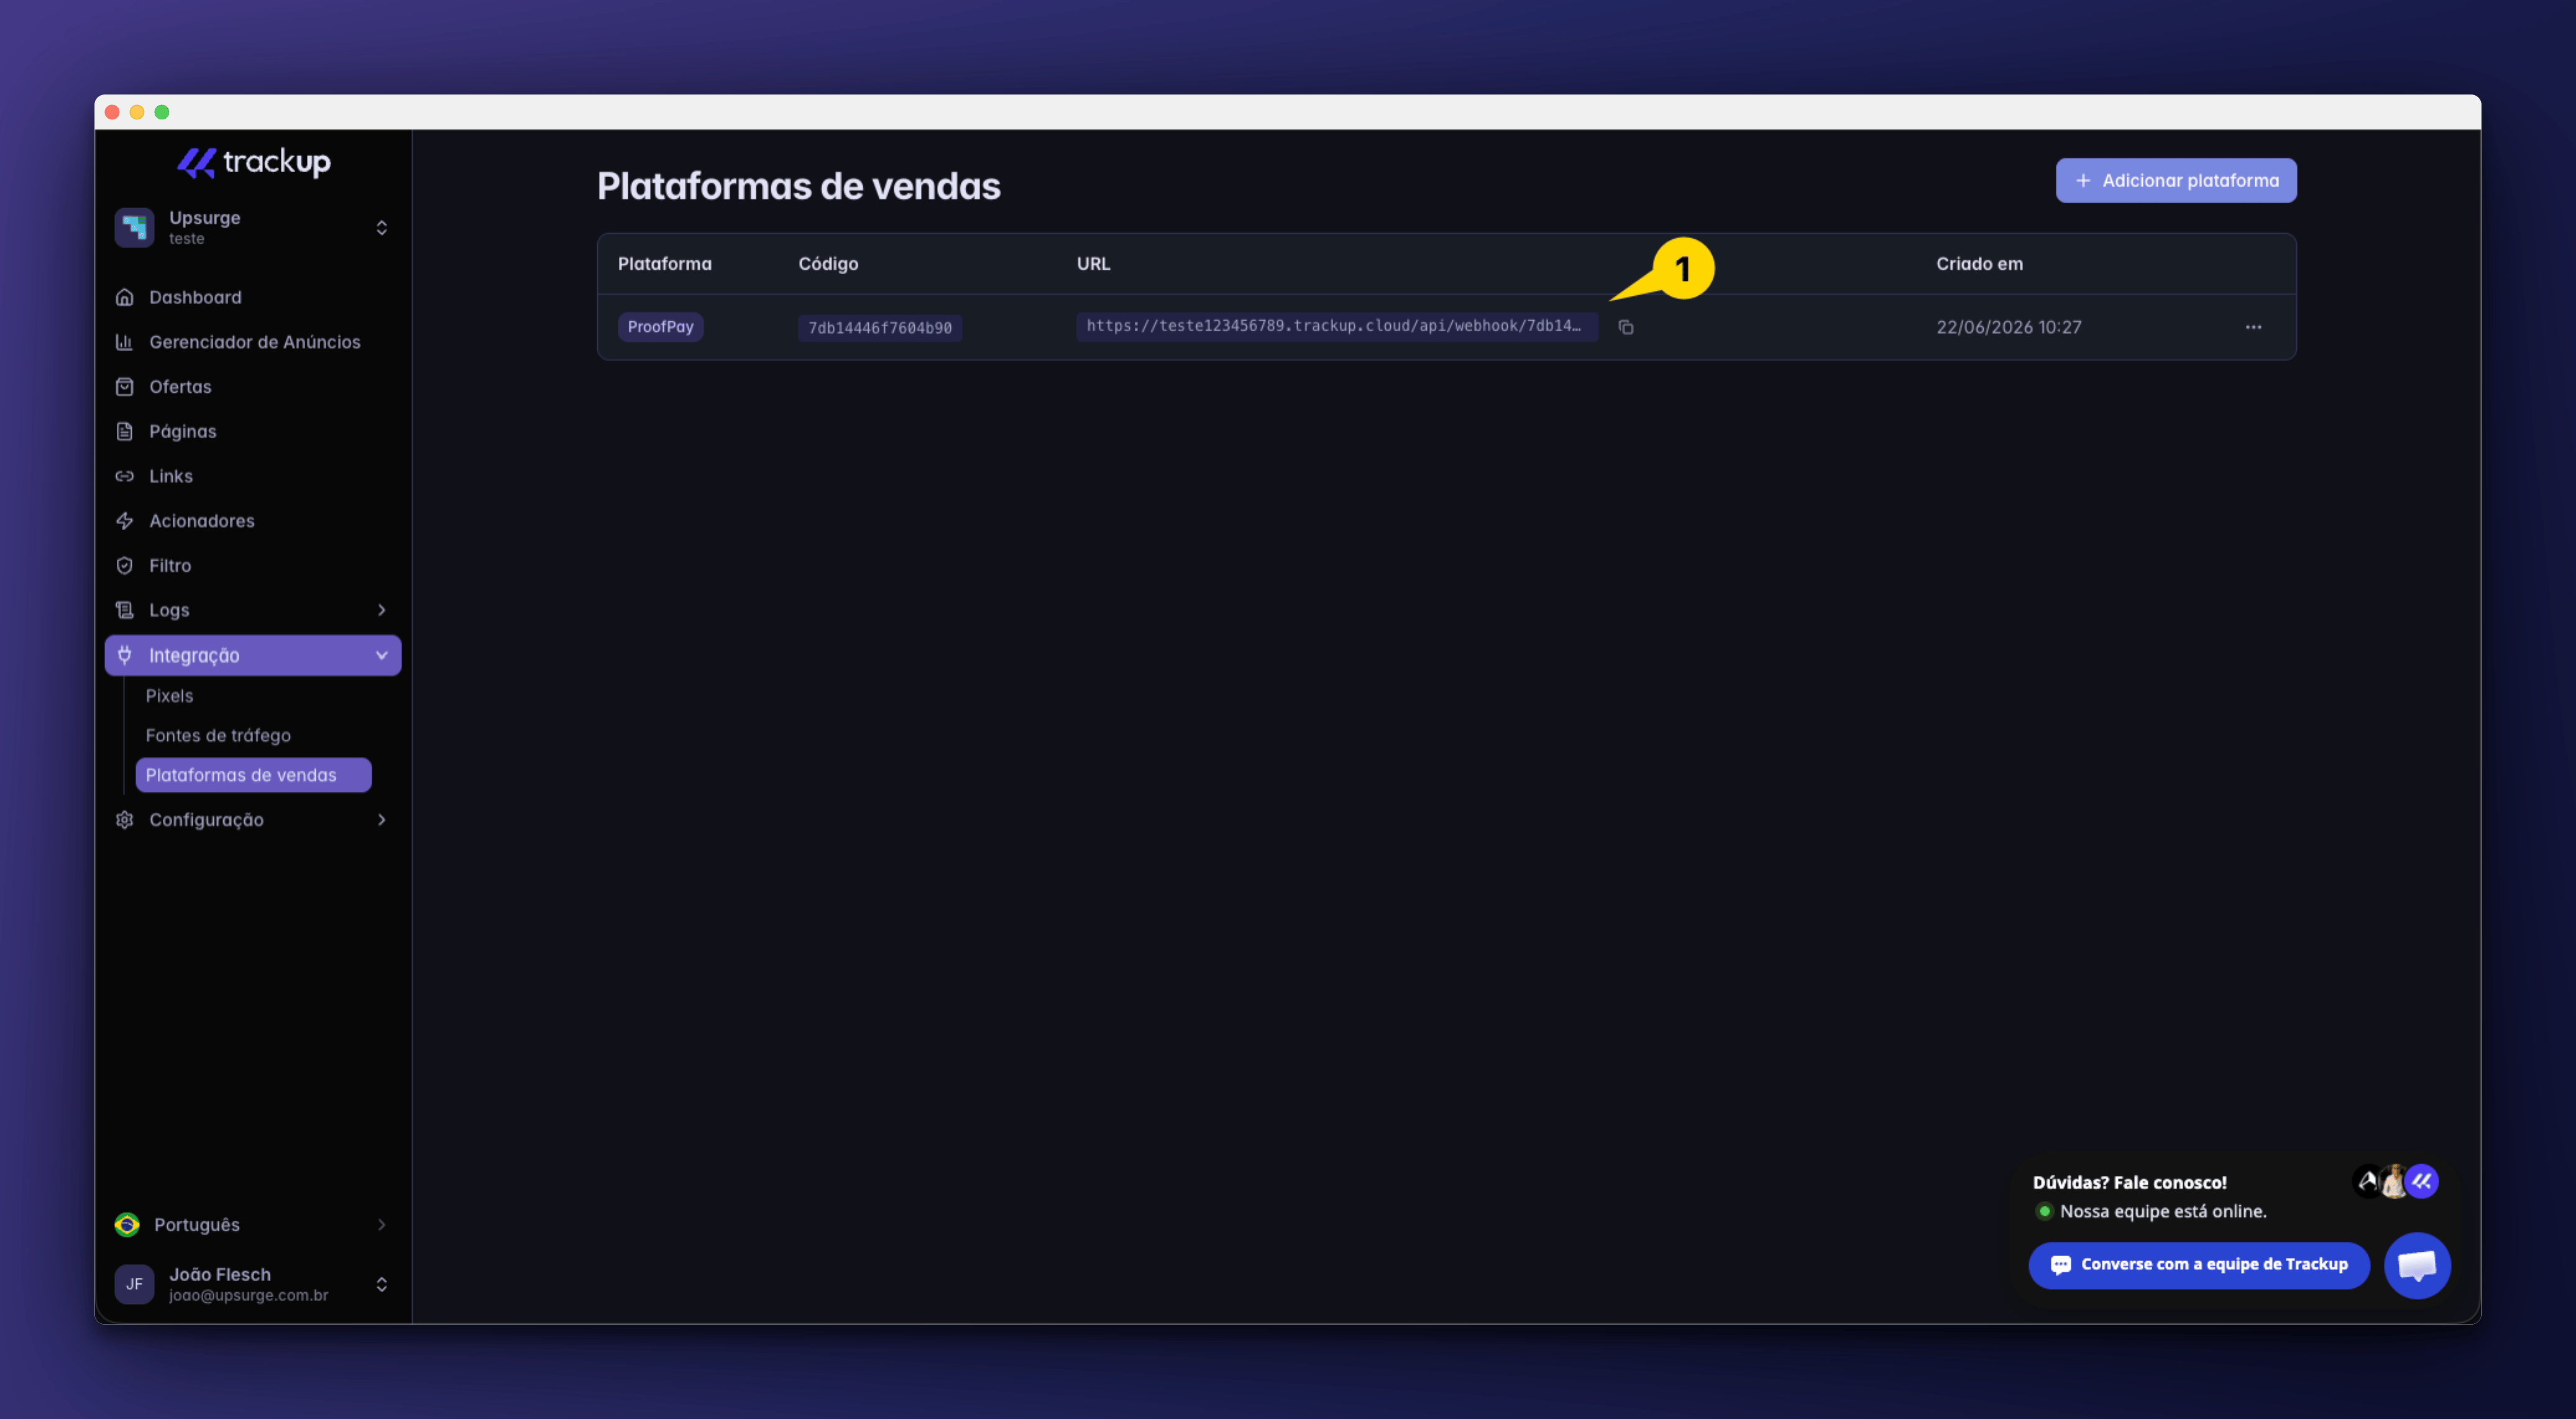Viewport: 2576px width, 1419px height.
Task: Click Adicionar plataforma button
Action: tap(2176, 181)
